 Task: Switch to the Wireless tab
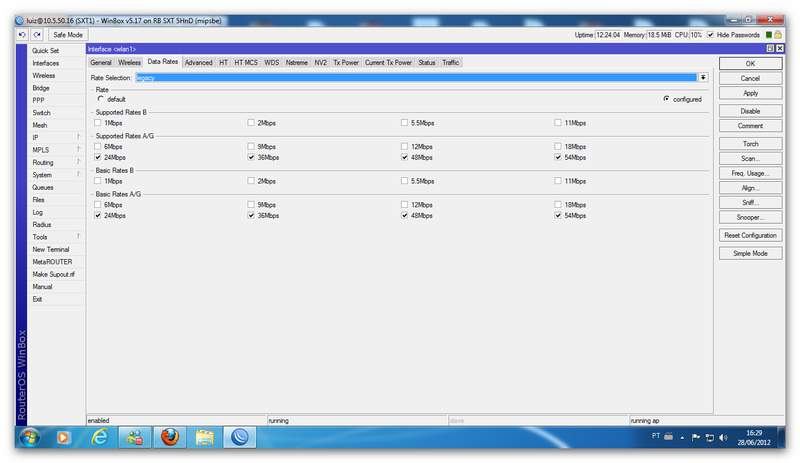coord(130,63)
